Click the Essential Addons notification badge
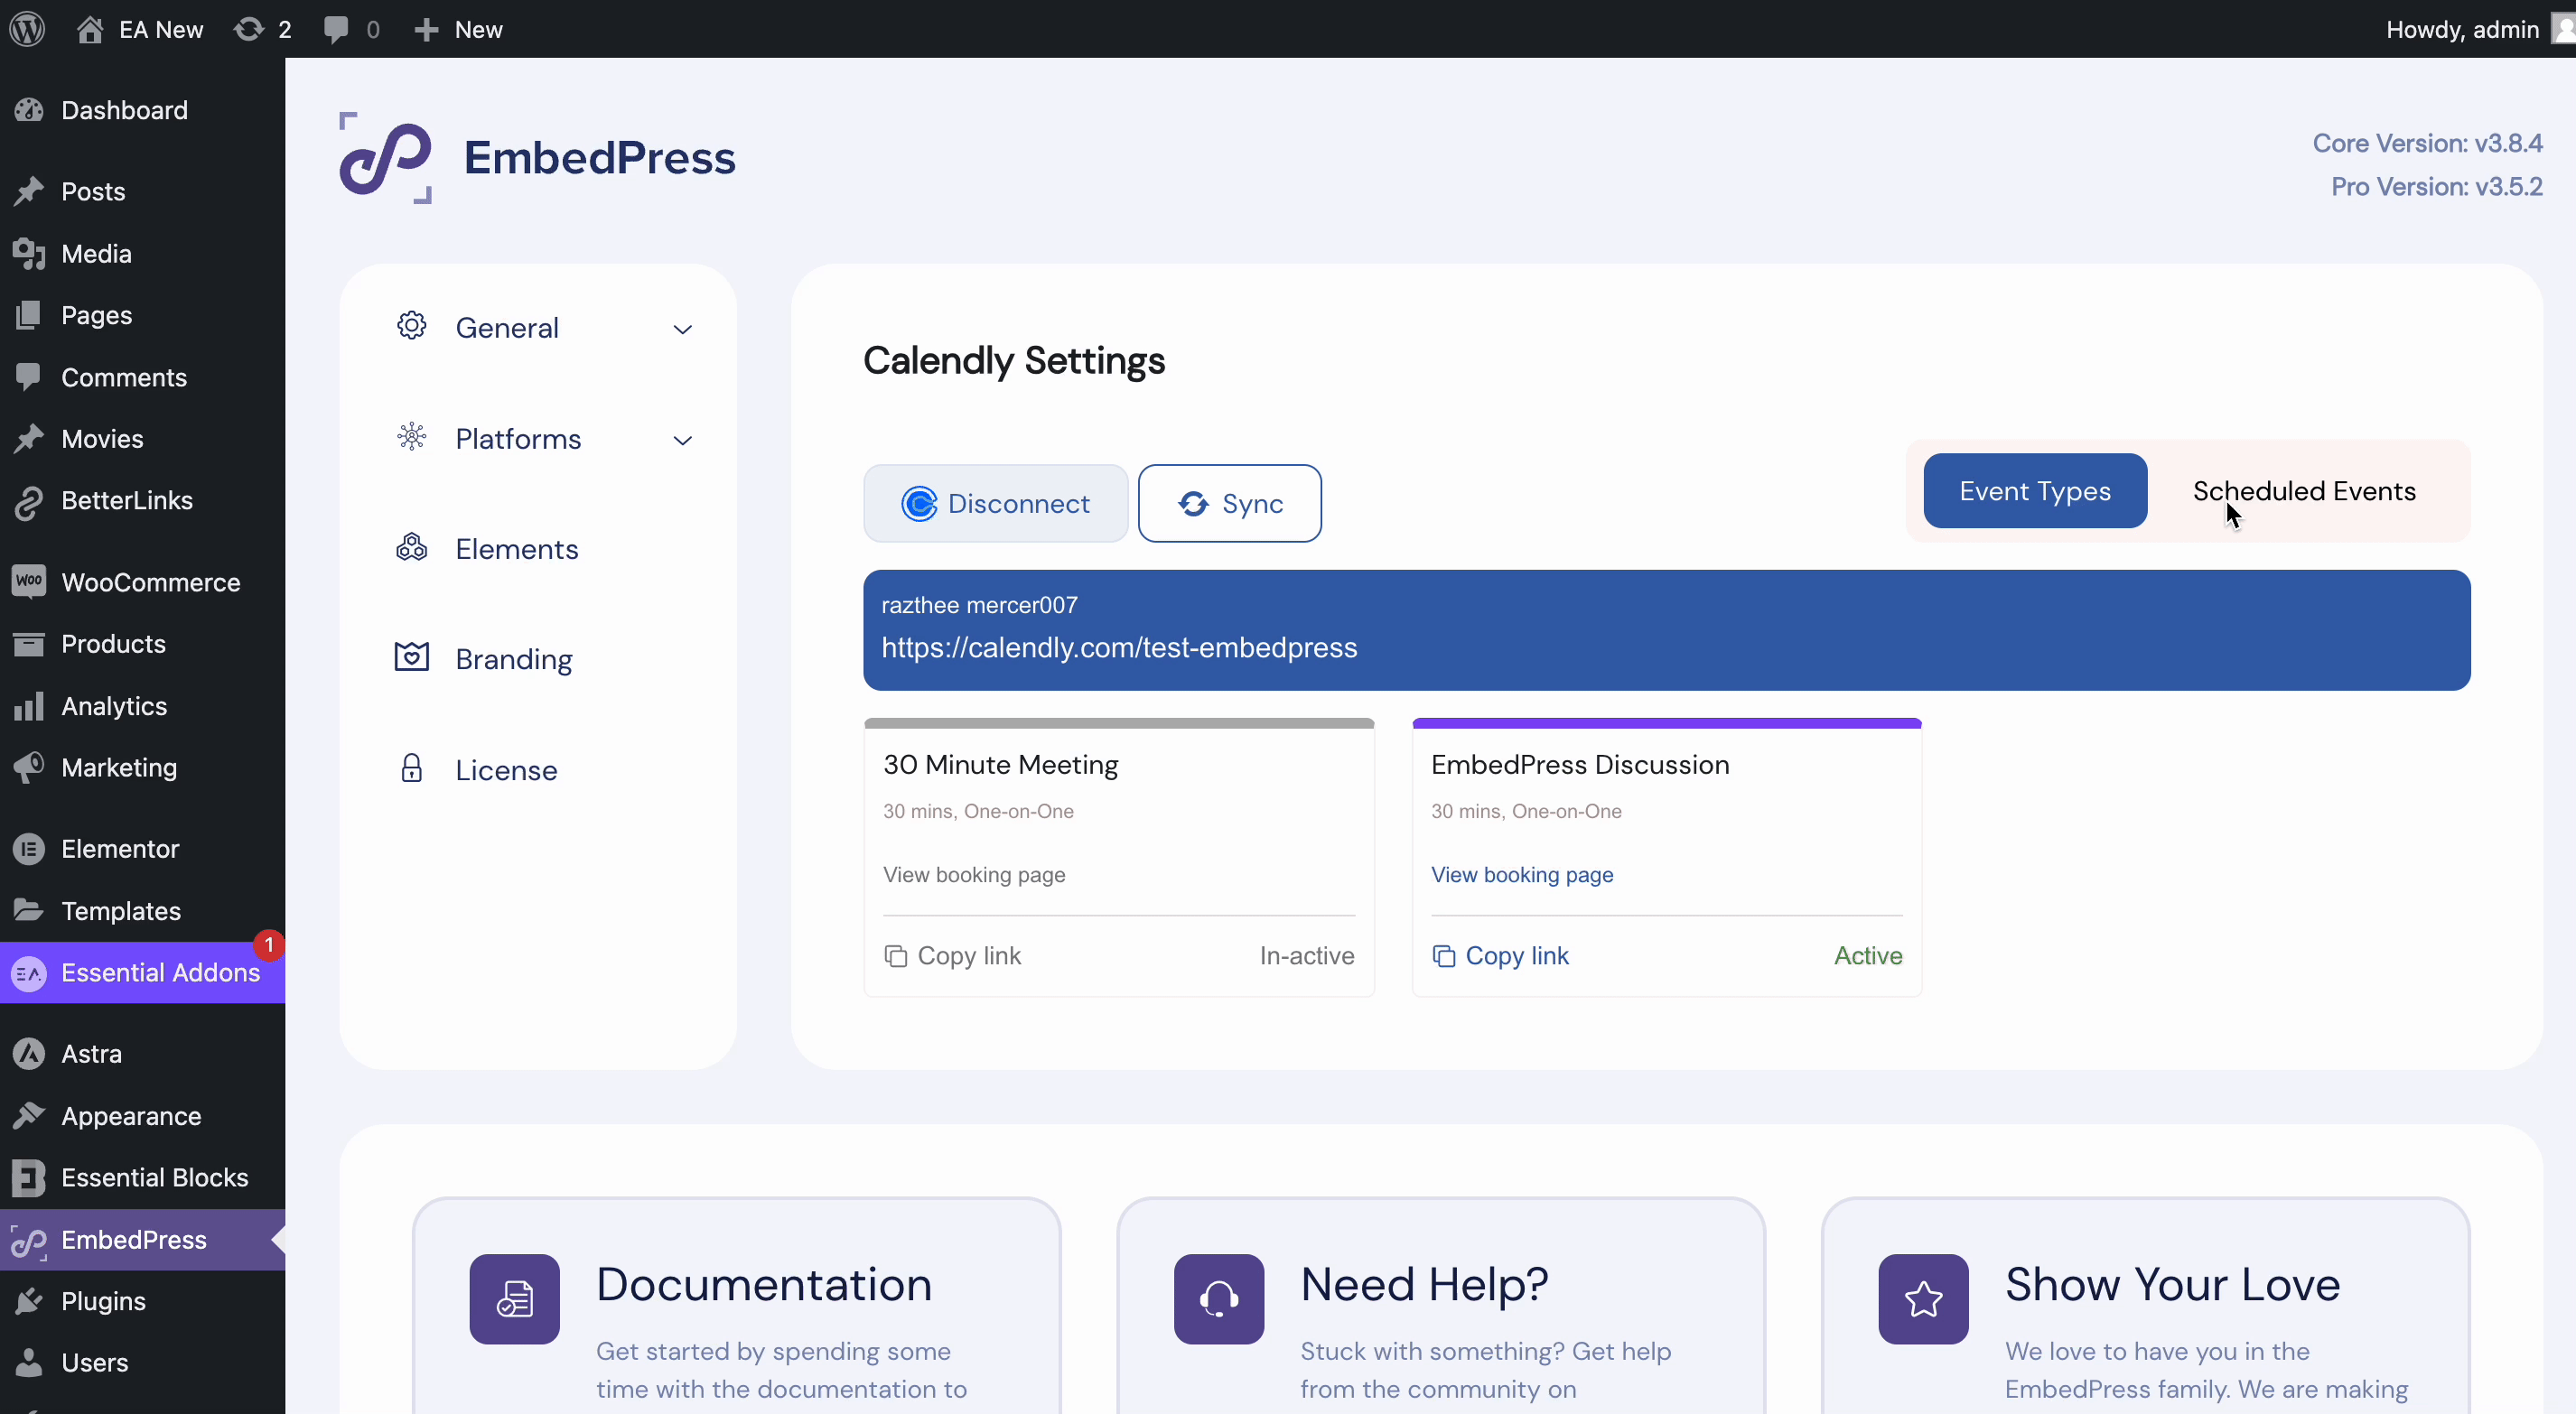The height and width of the screenshot is (1414, 2576). coord(268,945)
